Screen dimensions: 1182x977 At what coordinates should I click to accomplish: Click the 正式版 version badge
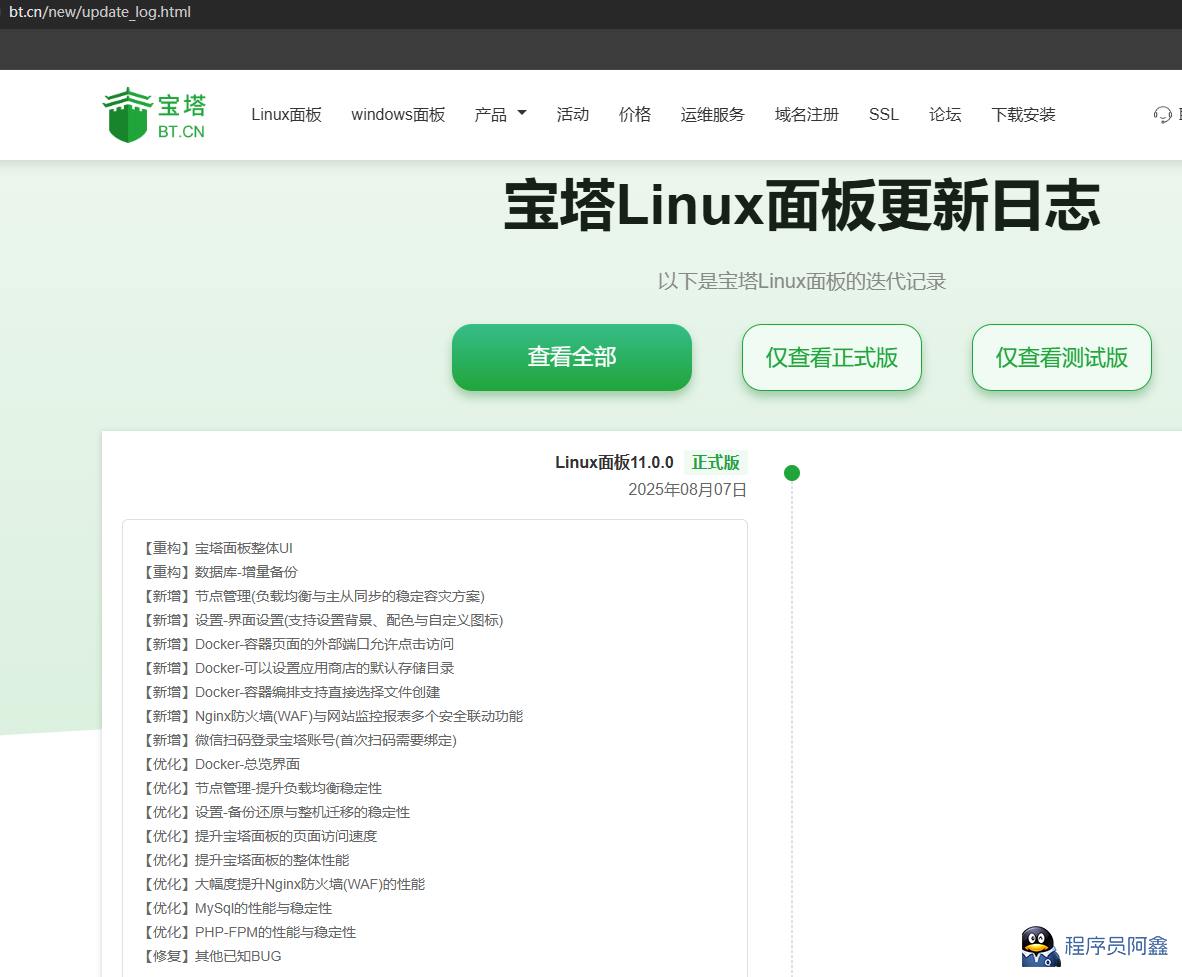(x=716, y=462)
